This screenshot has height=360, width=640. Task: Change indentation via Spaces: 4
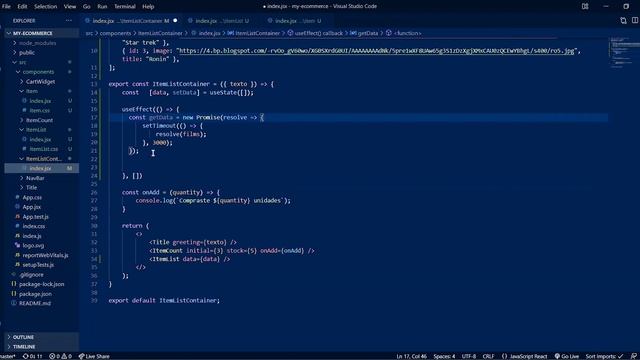pos(444,356)
